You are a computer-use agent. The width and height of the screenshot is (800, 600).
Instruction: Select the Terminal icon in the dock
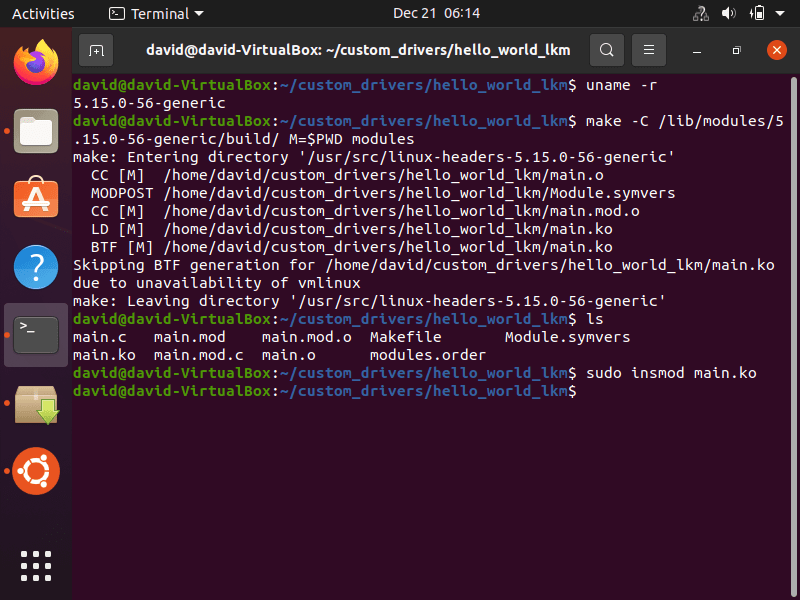tap(35, 333)
